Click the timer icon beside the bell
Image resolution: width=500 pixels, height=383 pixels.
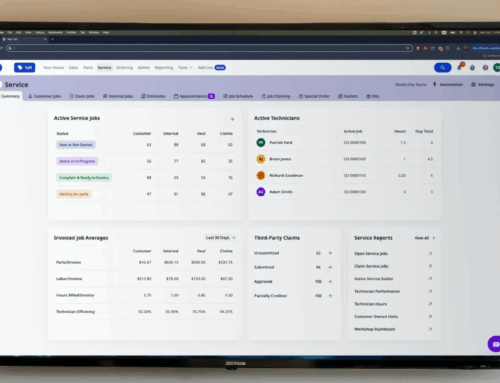472,68
